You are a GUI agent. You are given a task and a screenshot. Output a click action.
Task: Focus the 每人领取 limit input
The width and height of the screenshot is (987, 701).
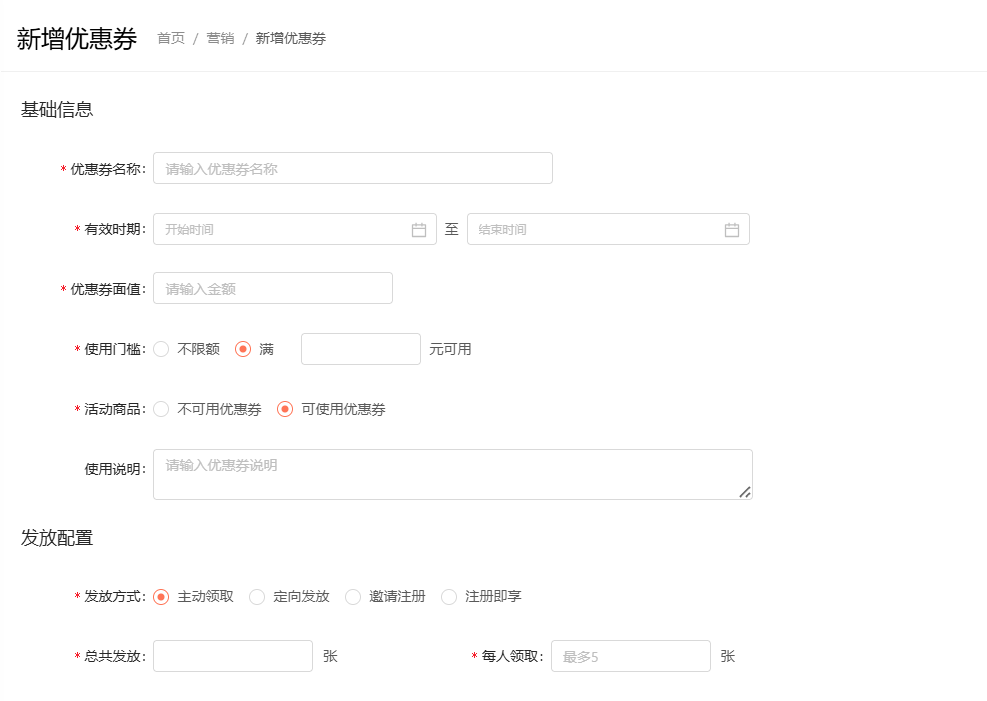(x=631, y=656)
